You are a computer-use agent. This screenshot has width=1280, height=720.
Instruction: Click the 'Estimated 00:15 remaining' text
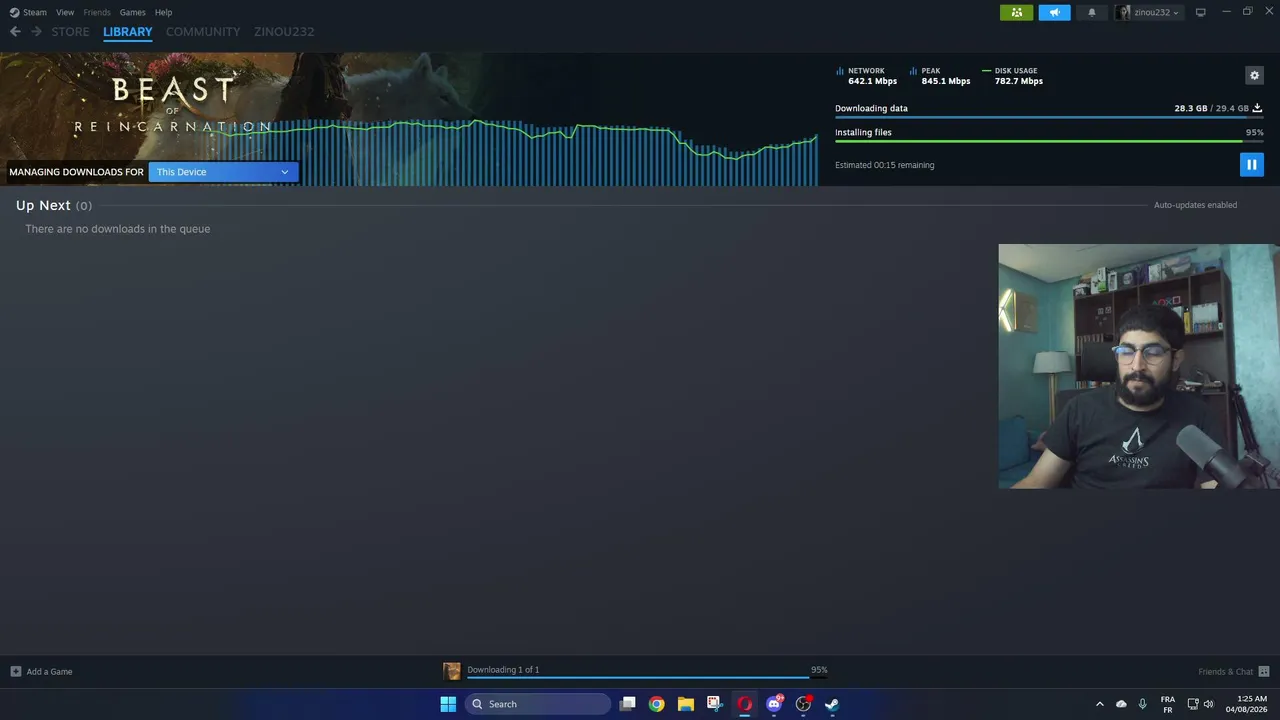(884, 165)
